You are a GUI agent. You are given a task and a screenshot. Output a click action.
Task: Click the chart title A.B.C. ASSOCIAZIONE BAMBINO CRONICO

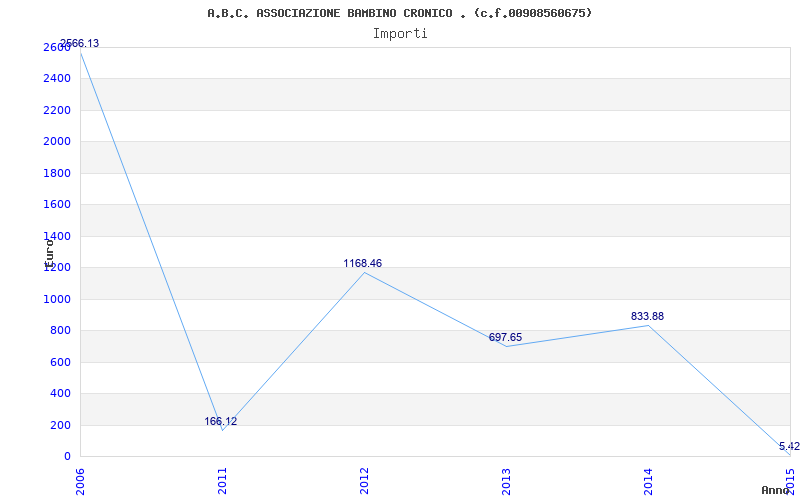399,13
